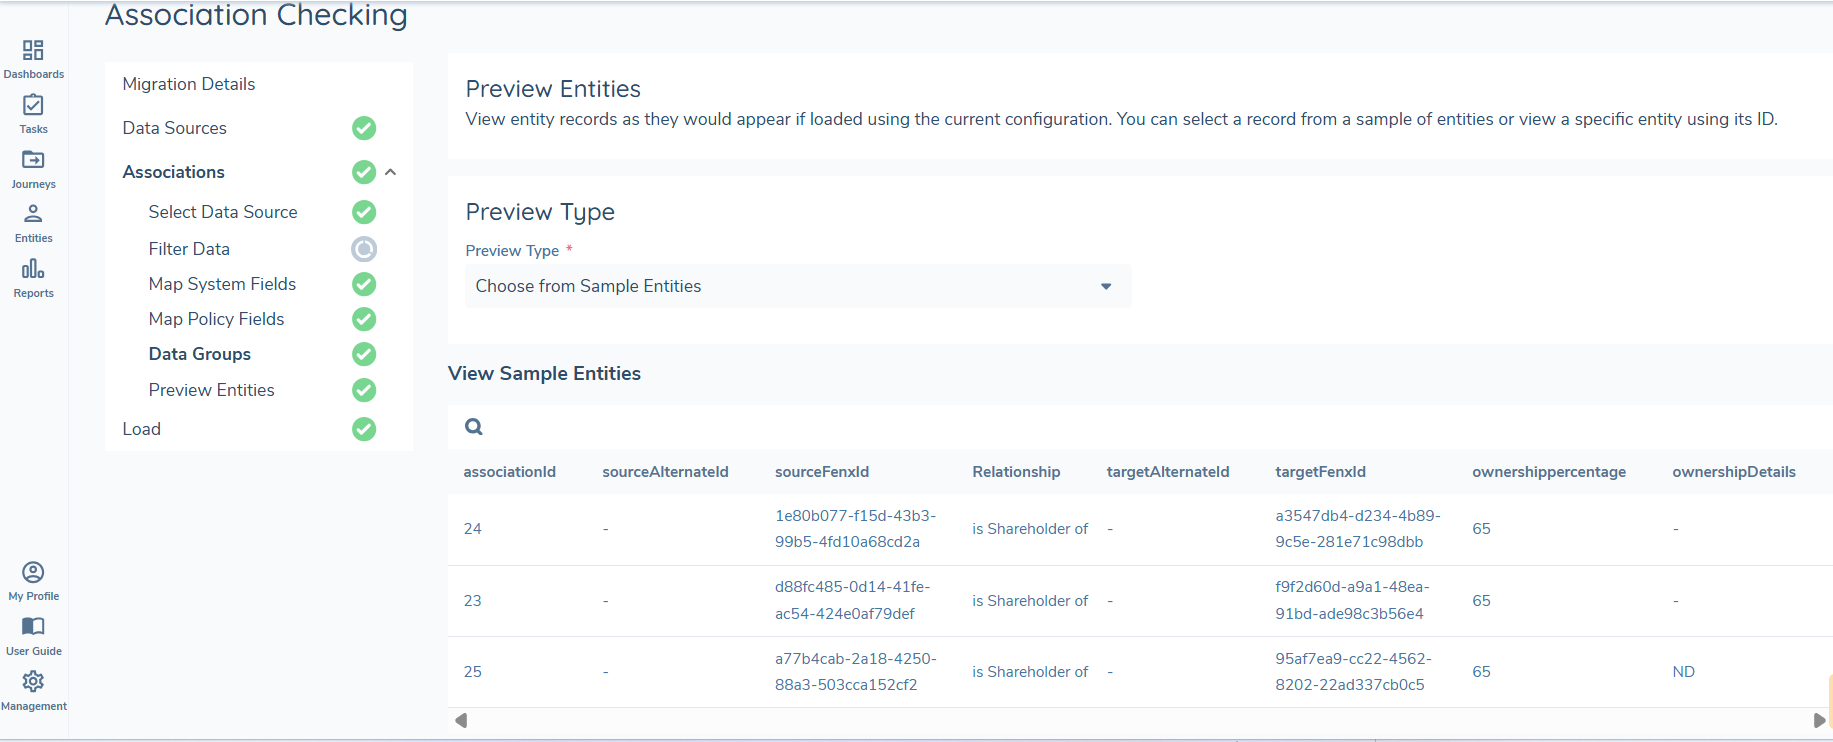Select the Data Groups step
The height and width of the screenshot is (742, 1833).
[x=200, y=354]
